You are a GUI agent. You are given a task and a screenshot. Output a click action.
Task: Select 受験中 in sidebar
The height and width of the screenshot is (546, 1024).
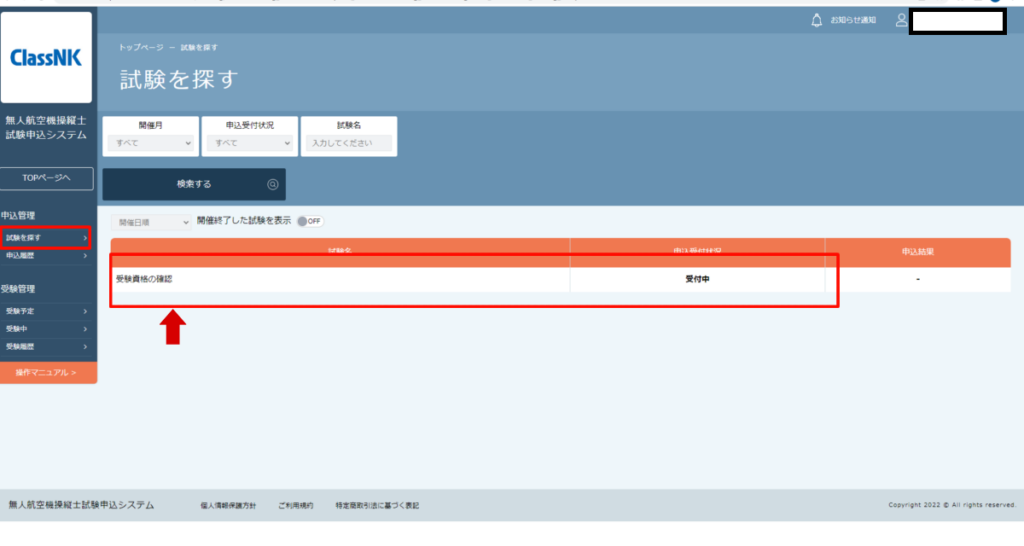(45, 329)
